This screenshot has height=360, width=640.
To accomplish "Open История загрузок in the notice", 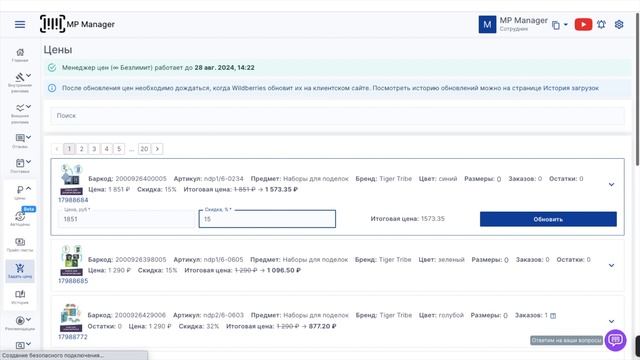I will click(x=571, y=88).
